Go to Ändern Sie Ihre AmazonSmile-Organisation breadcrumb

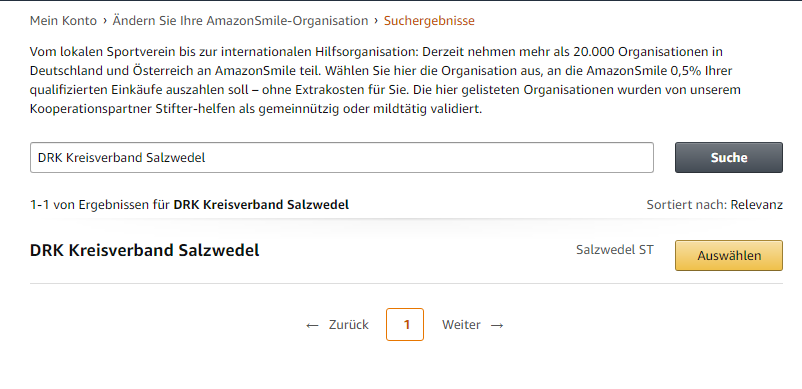(x=240, y=21)
